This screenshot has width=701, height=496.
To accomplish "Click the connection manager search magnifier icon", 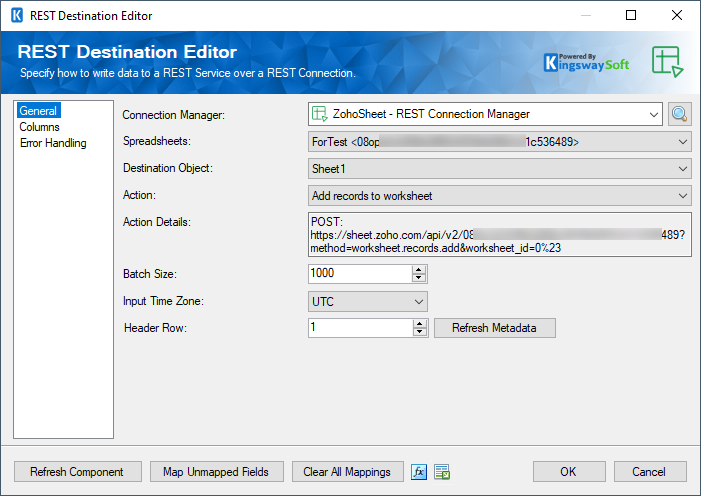I will (679, 114).
